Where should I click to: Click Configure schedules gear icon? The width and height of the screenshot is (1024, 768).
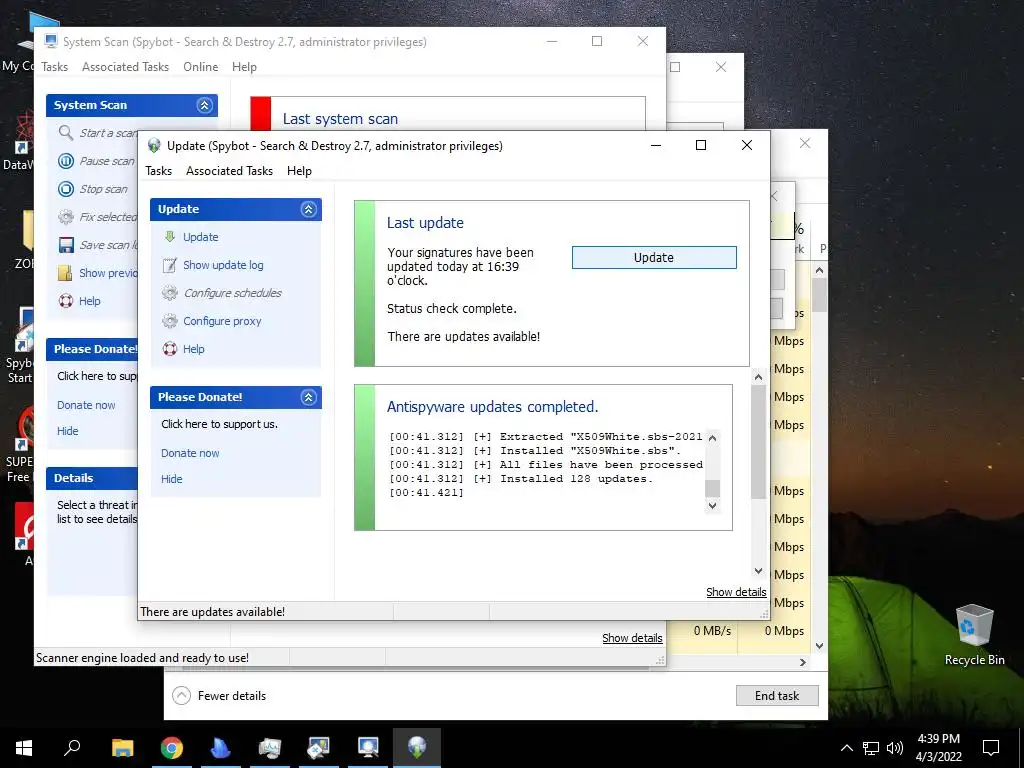[170, 293]
